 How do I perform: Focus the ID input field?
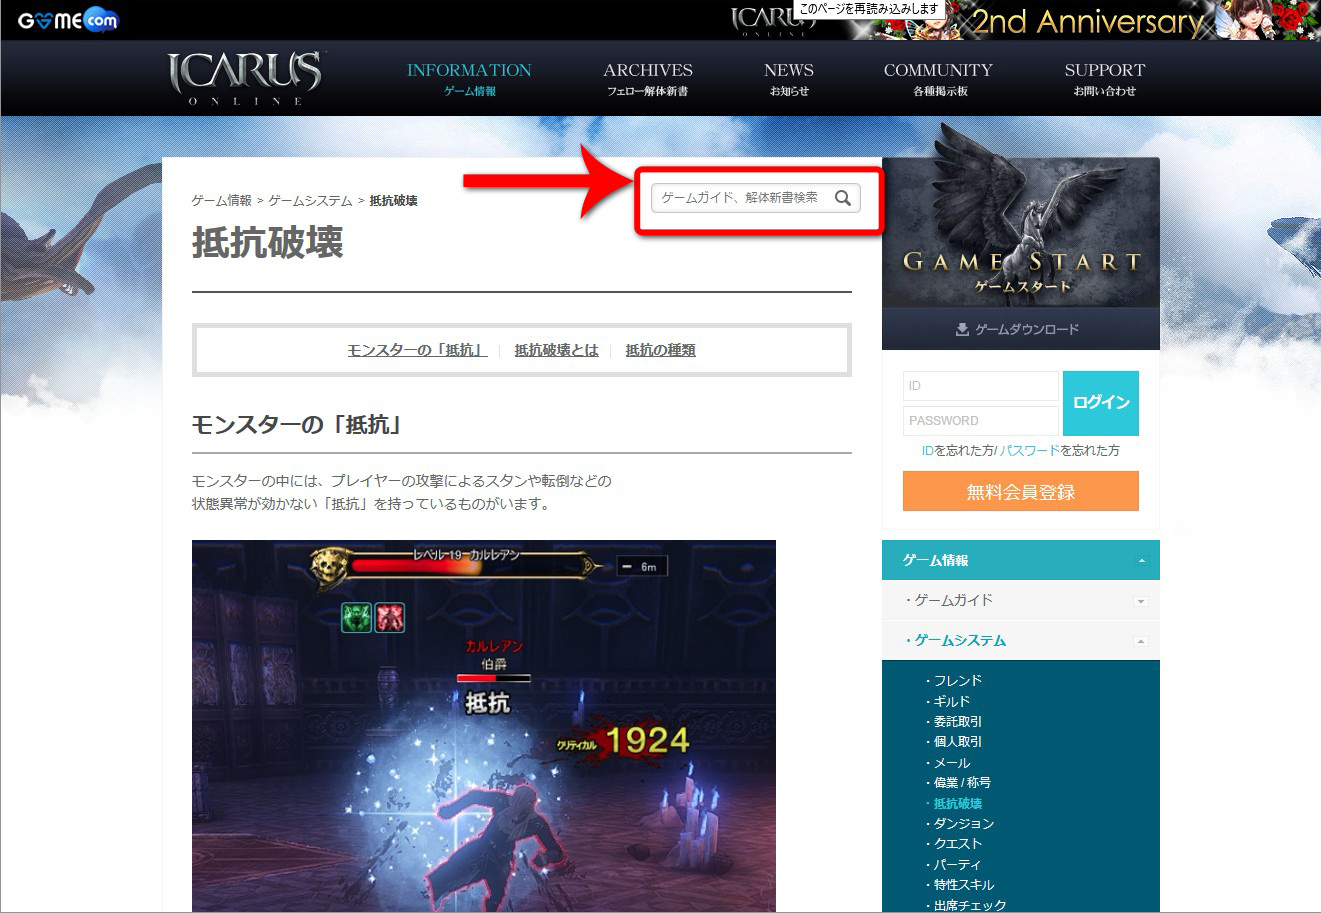980,386
